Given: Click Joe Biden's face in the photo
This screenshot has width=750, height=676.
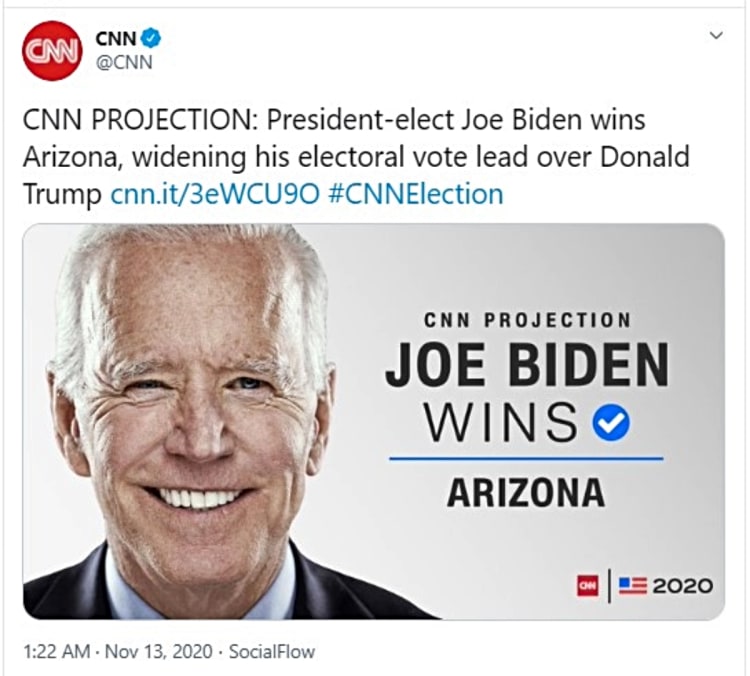Looking at the screenshot, I should click(x=190, y=400).
